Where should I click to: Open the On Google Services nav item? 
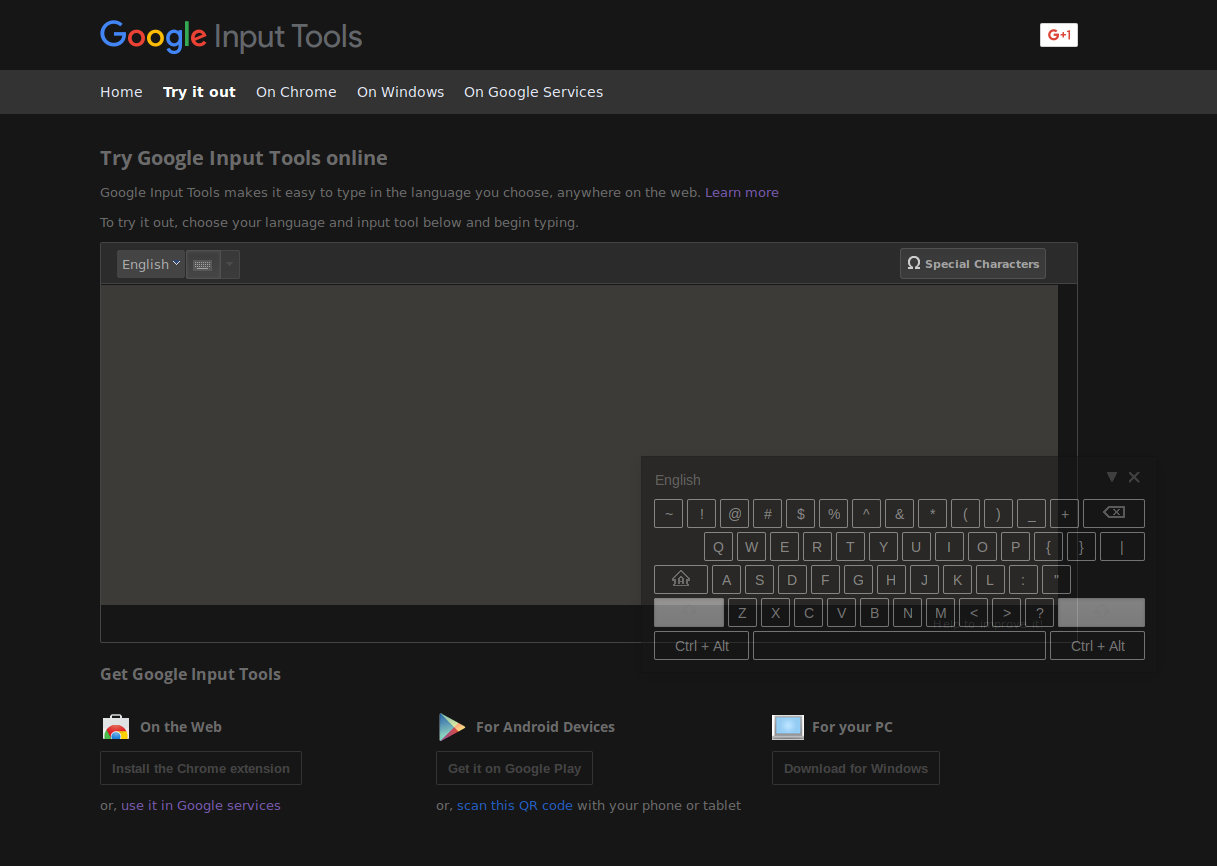point(533,92)
